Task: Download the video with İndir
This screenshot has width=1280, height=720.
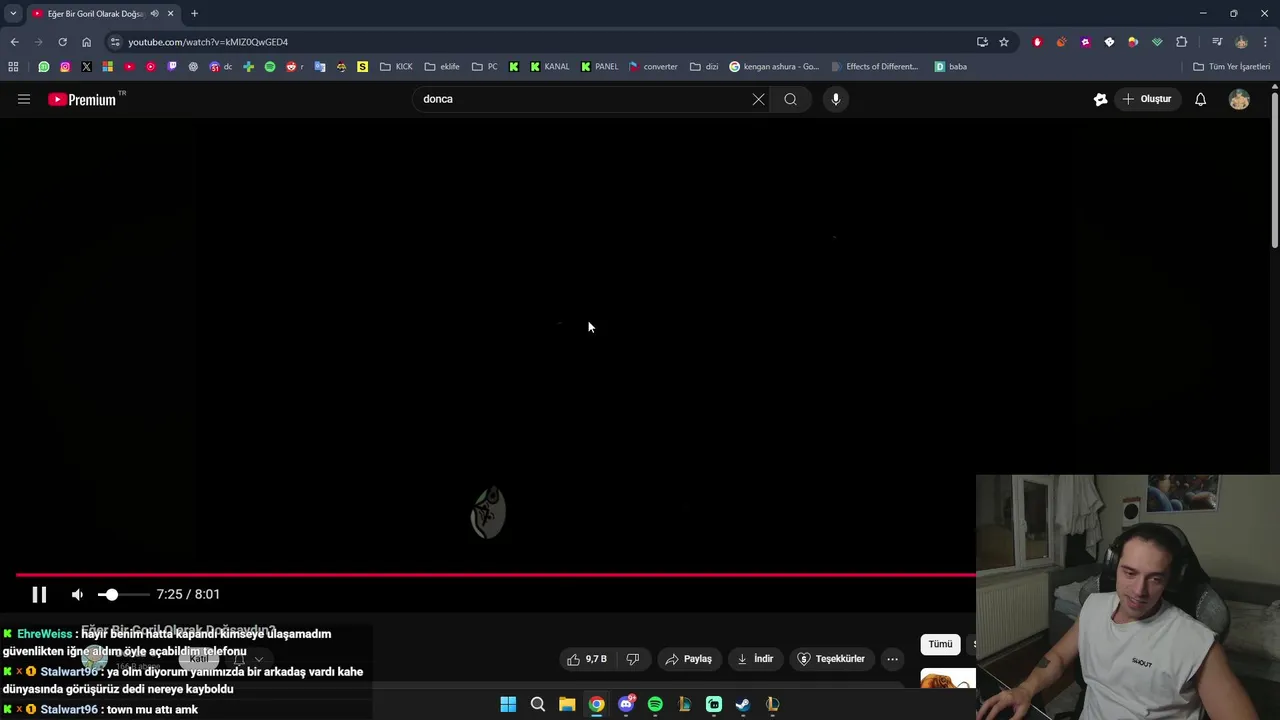Action: pos(756,659)
